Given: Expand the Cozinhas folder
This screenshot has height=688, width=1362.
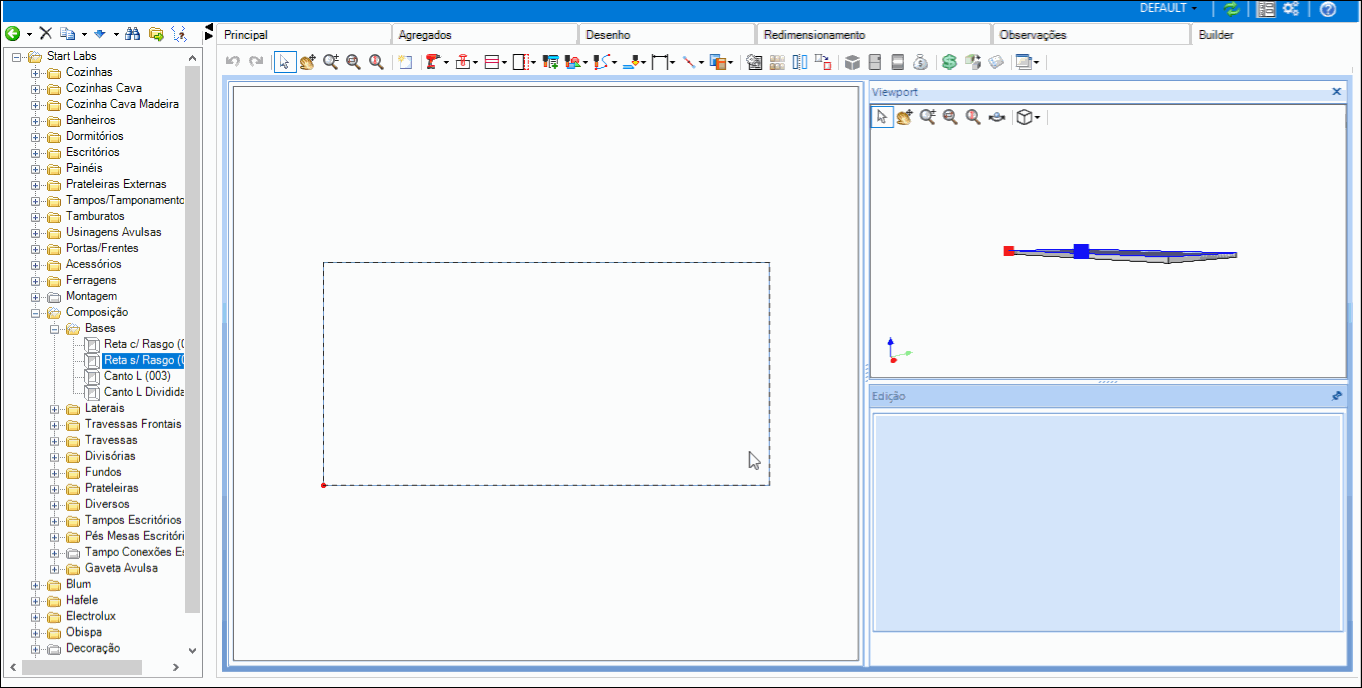Looking at the screenshot, I should point(36,72).
